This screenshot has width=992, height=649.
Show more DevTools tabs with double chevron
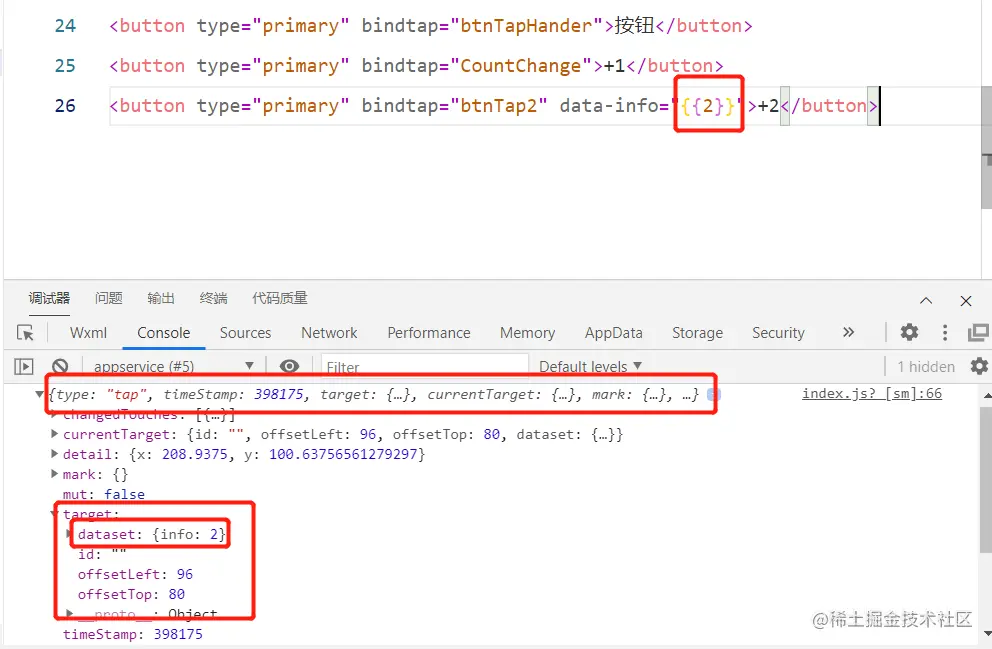coord(848,332)
